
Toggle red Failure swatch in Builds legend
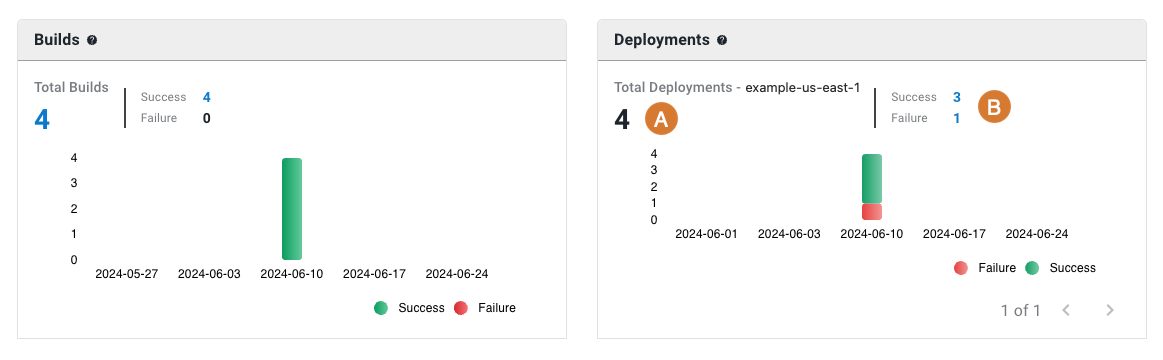pyautogui.click(x=461, y=308)
